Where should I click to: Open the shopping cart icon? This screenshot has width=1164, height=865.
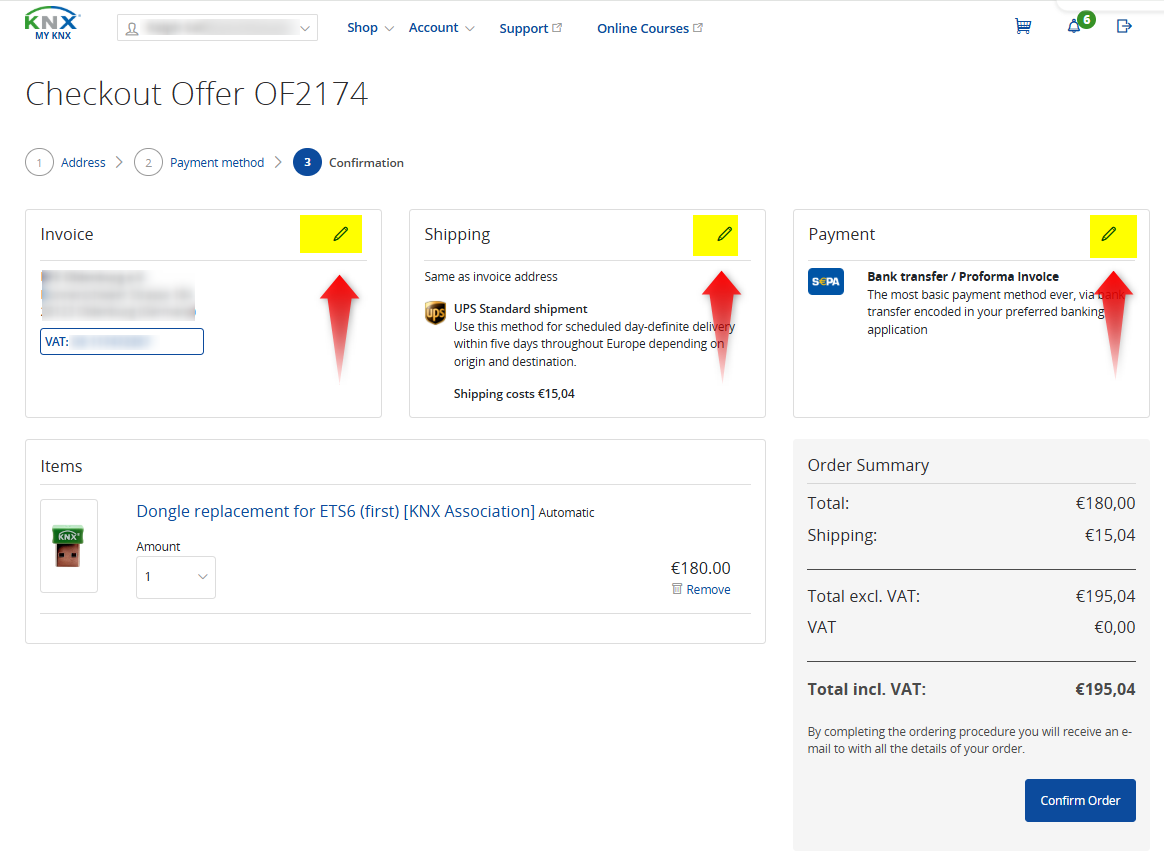1023,27
